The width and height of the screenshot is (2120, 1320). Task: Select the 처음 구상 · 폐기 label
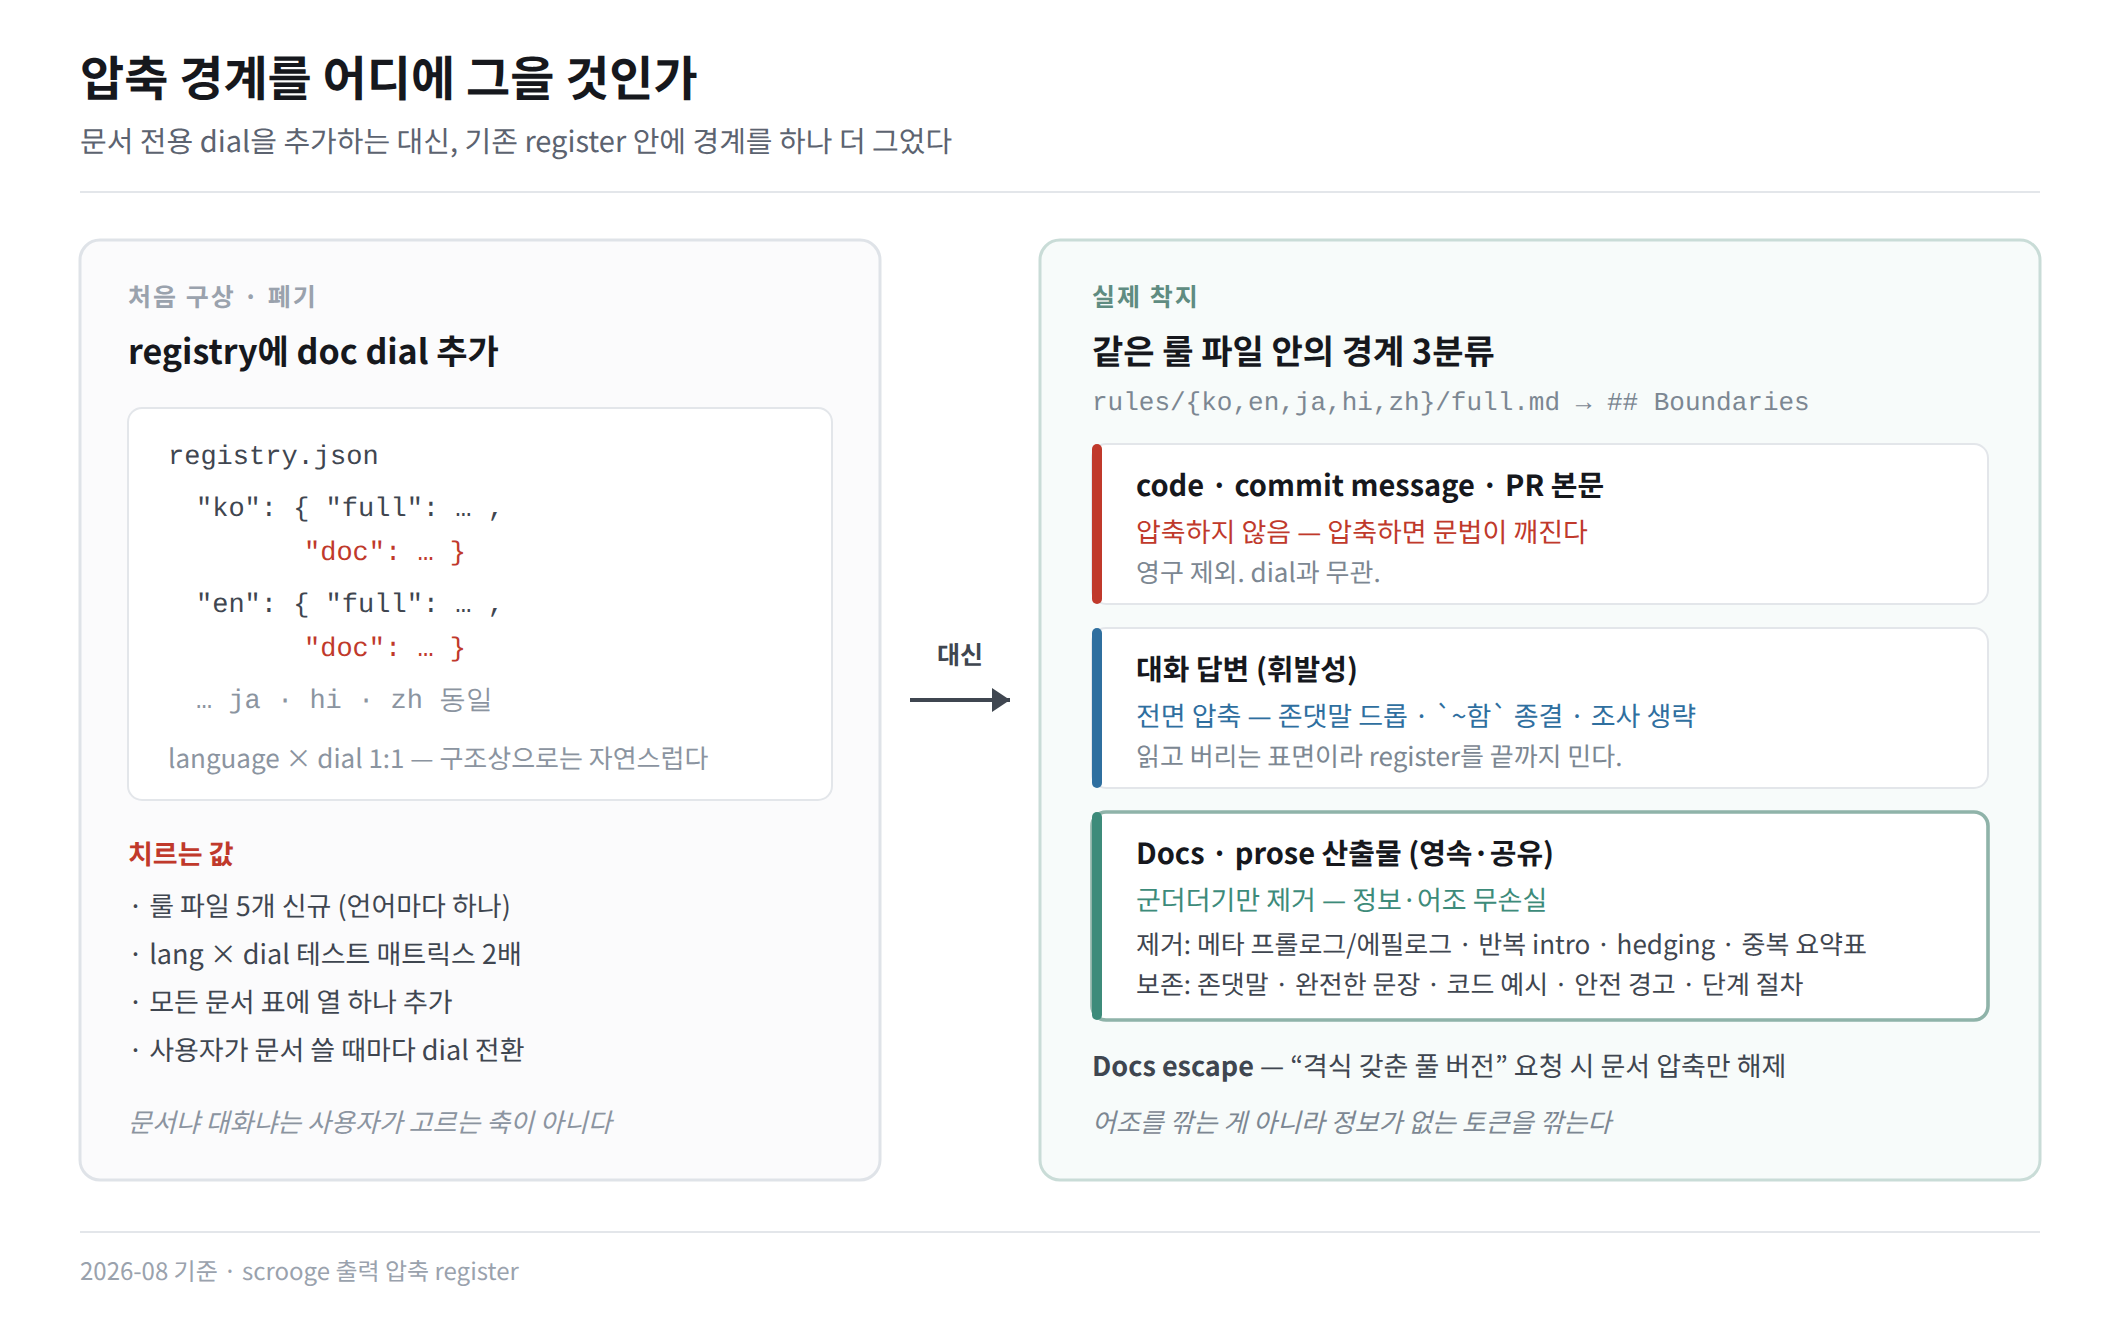[x=221, y=296]
